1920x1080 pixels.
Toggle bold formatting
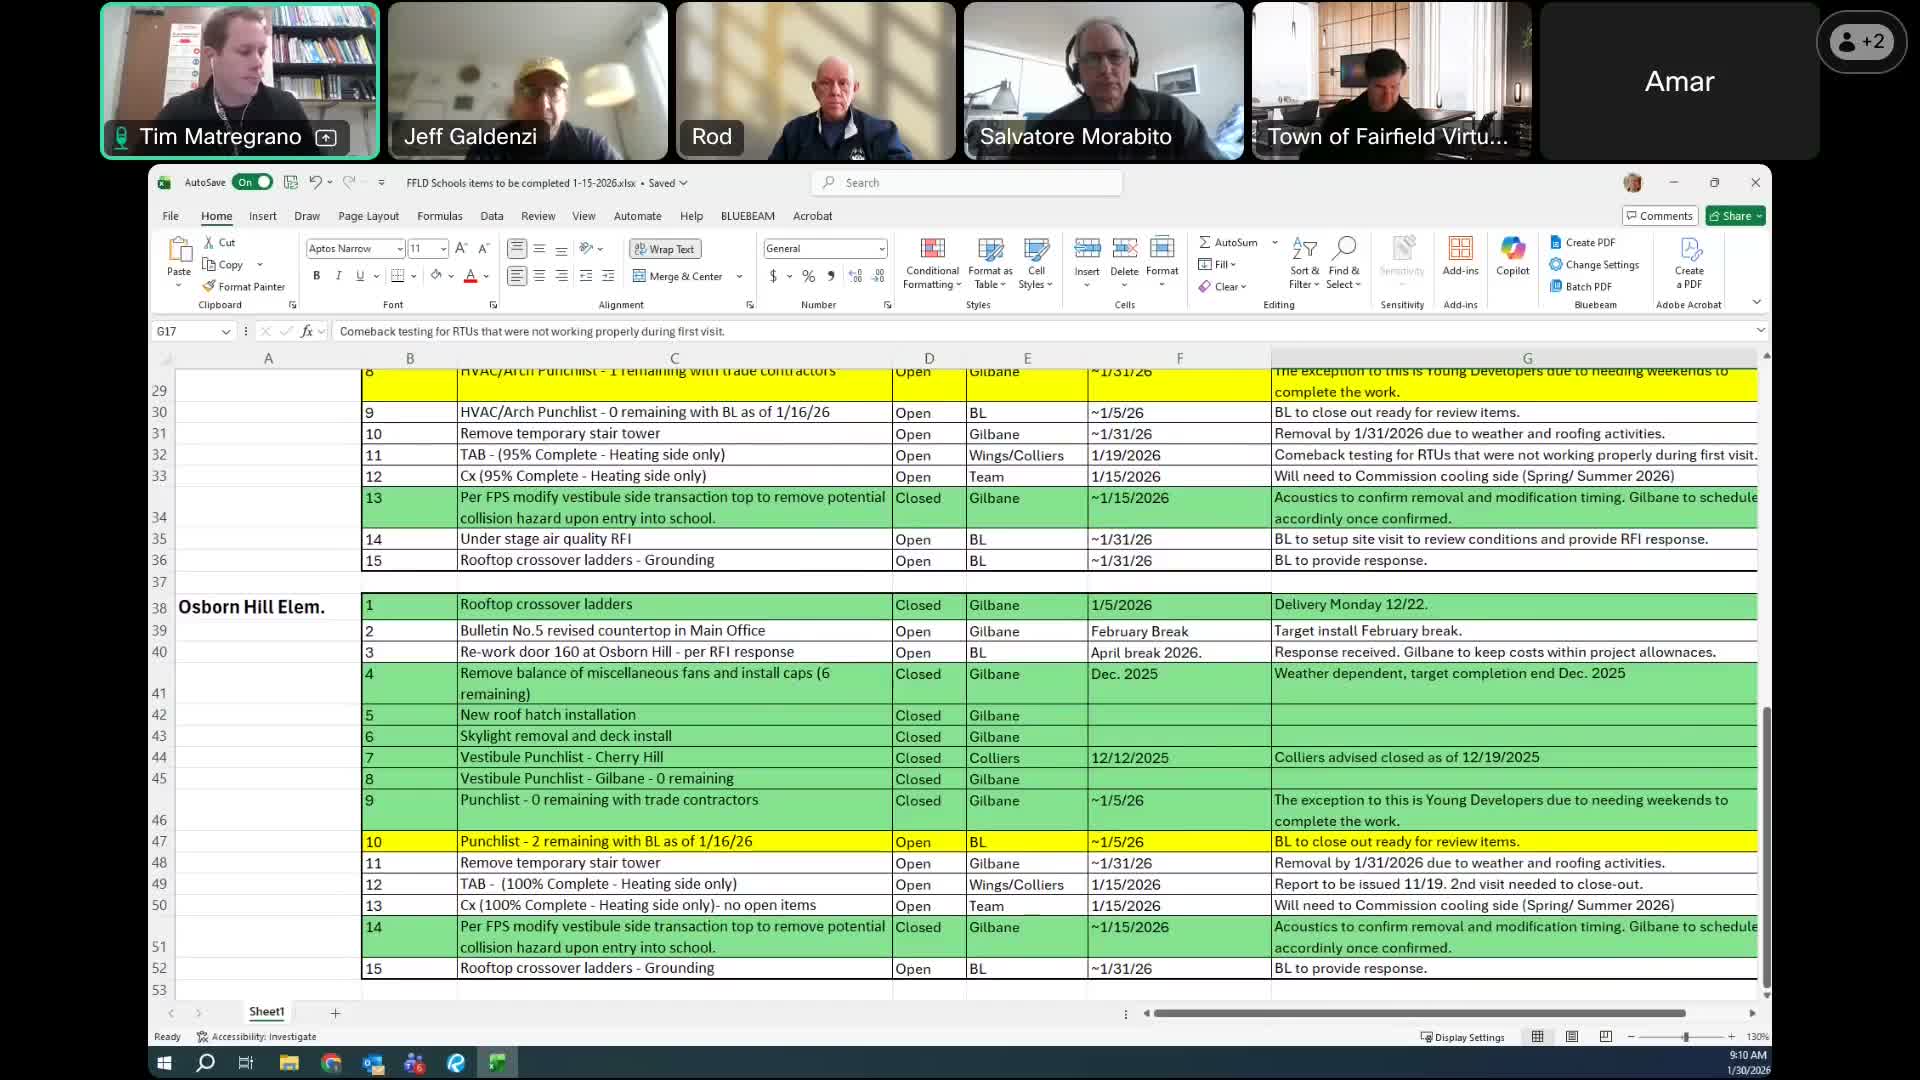316,276
